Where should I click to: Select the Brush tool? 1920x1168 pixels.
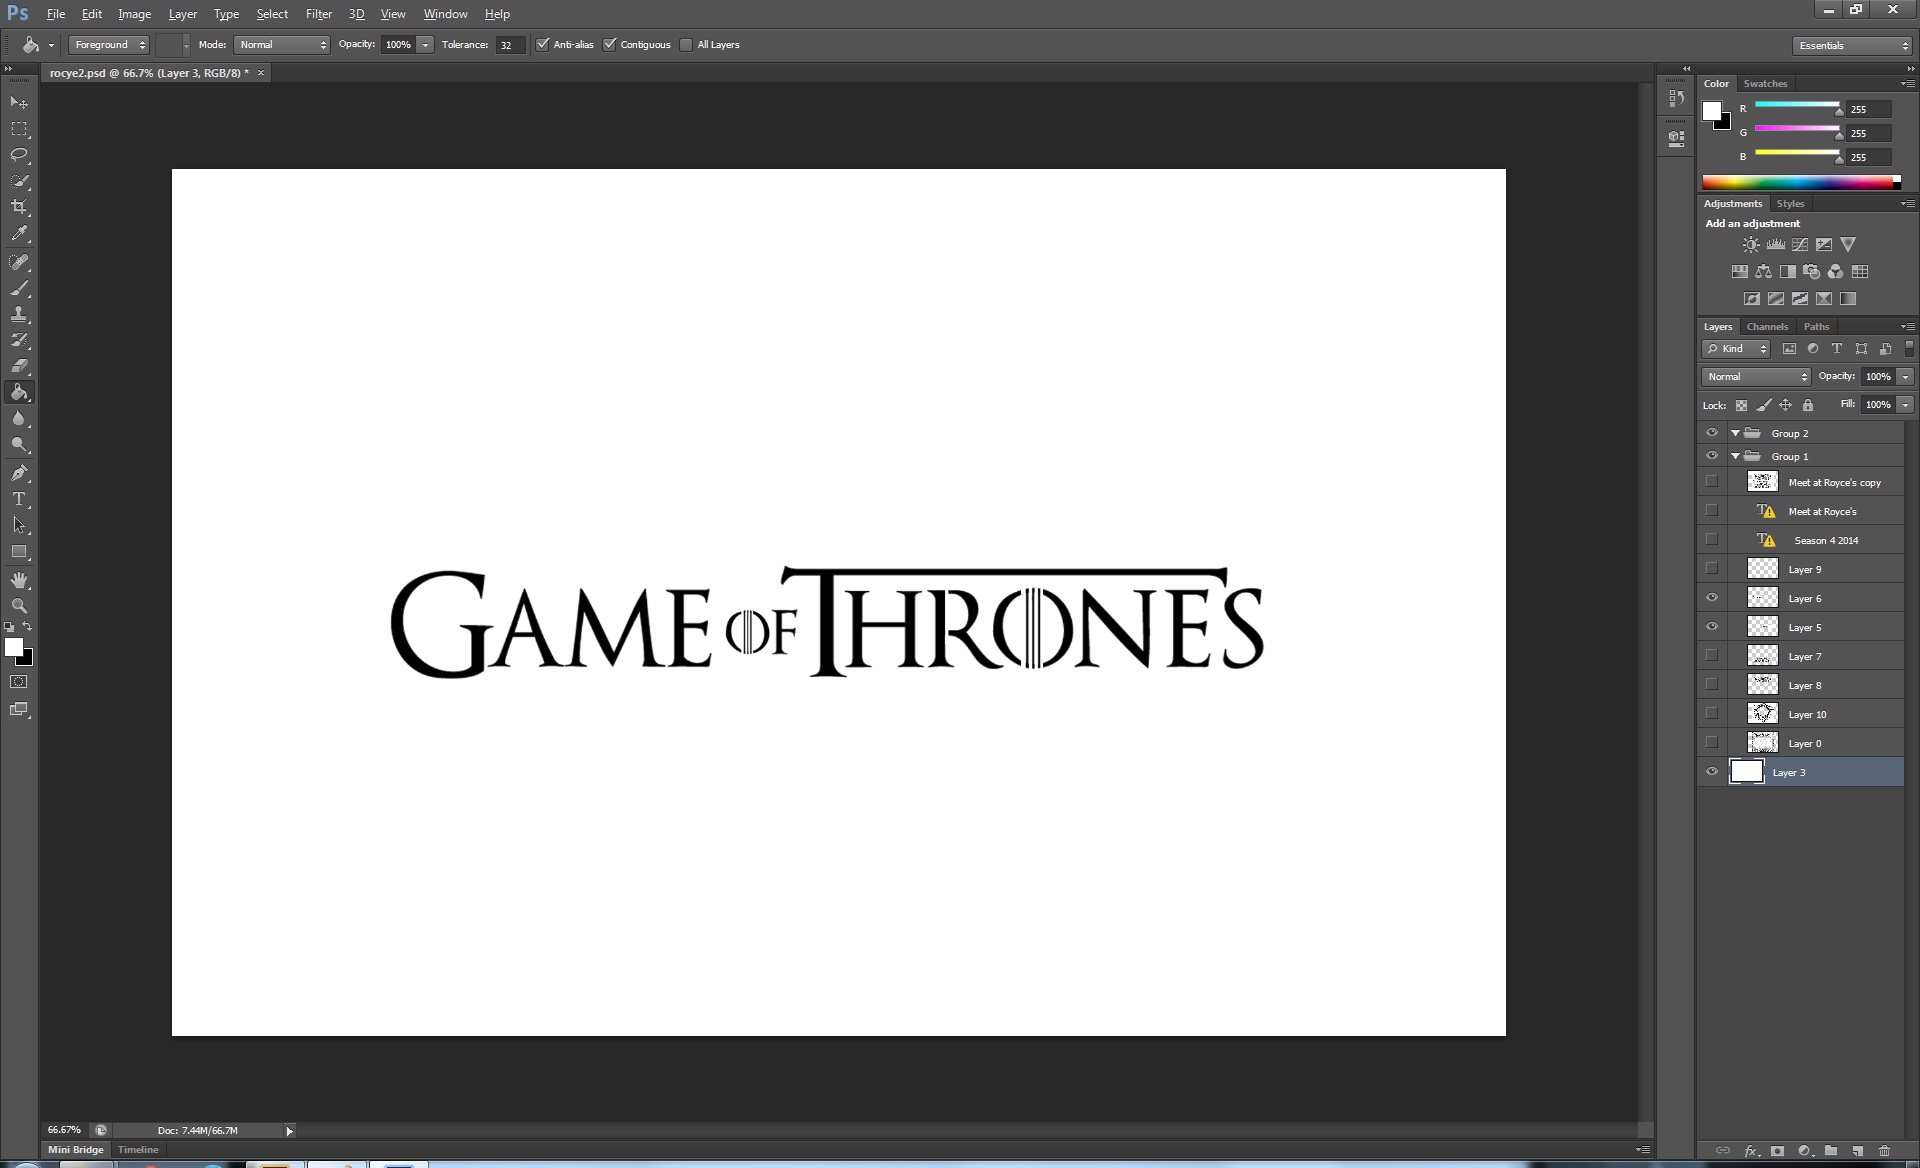pyautogui.click(x=19, y=288)
